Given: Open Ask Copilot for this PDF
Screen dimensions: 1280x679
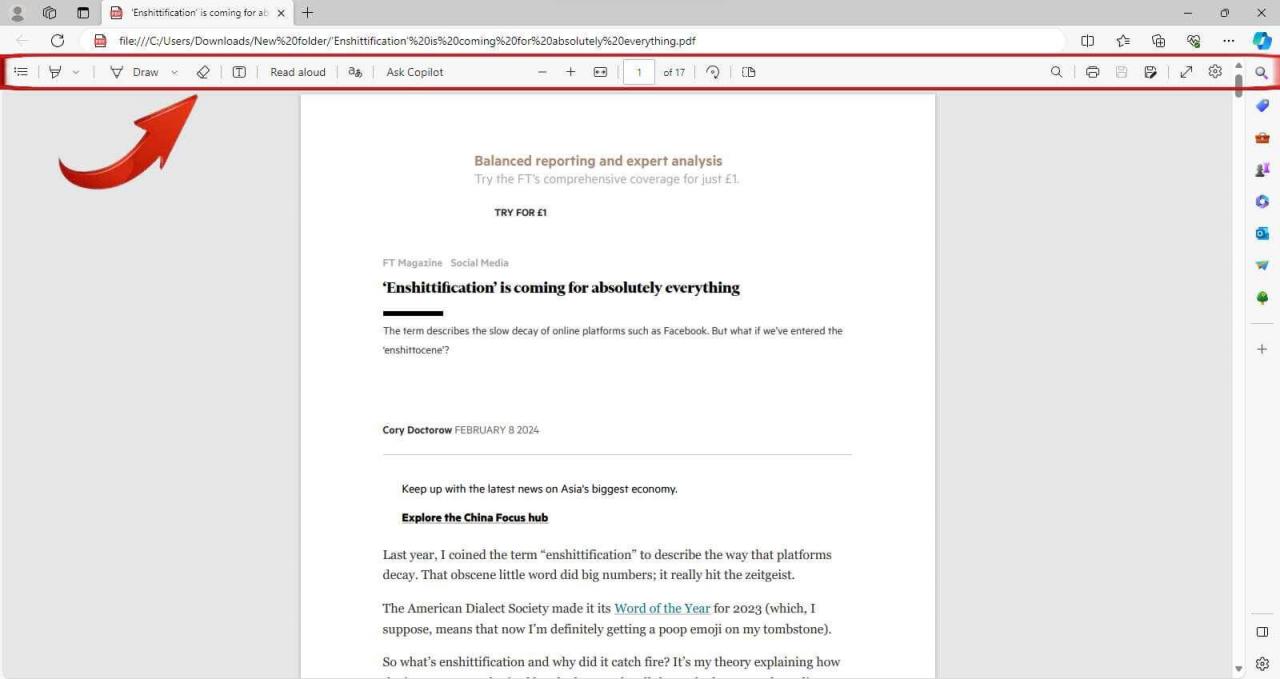Looking at the screenshot, I should (414, 71).
